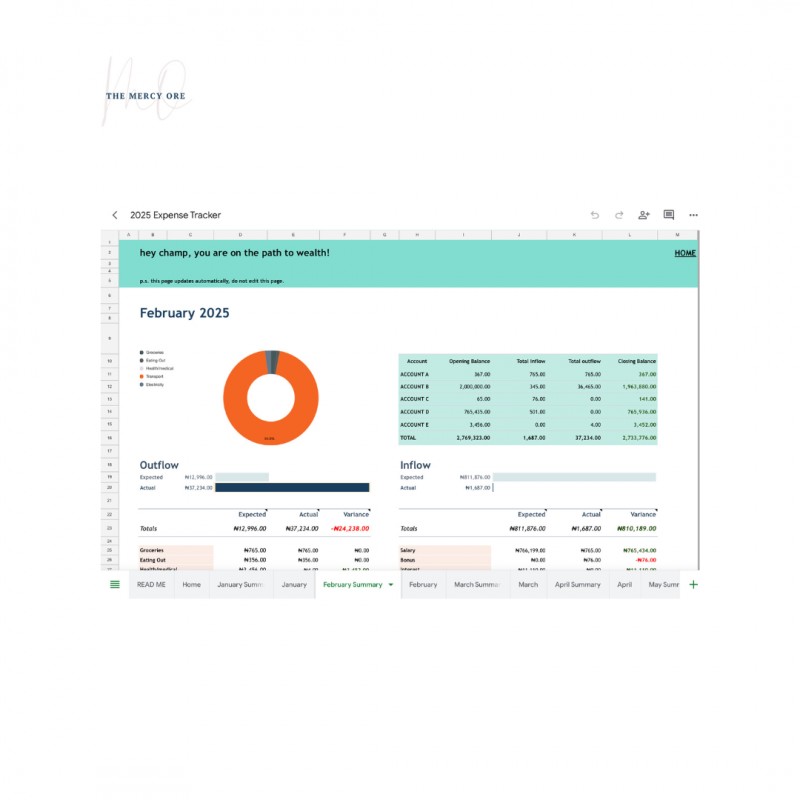Screen dimensions: 800x800
Task: Select the Outflow section heading
Action: point(159,465)
